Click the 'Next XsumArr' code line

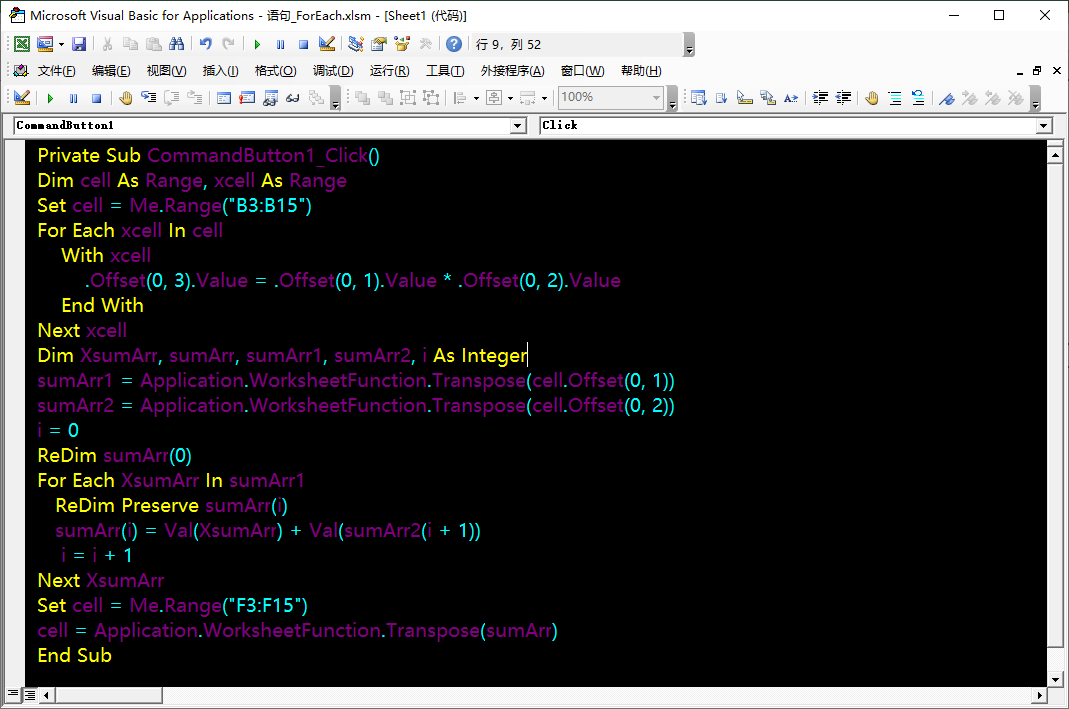[101, 580]
